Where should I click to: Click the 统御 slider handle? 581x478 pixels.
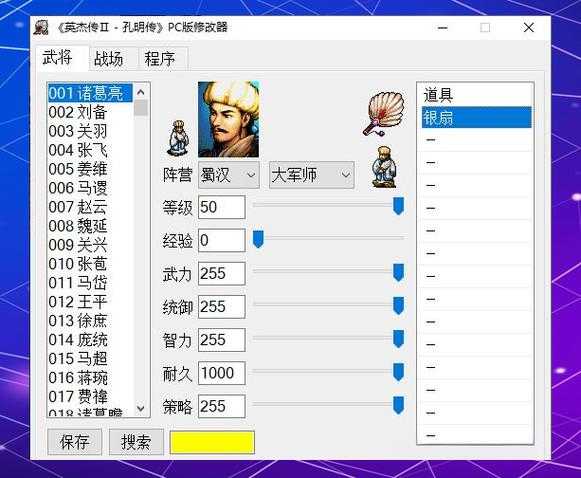(x=398, y=305)
